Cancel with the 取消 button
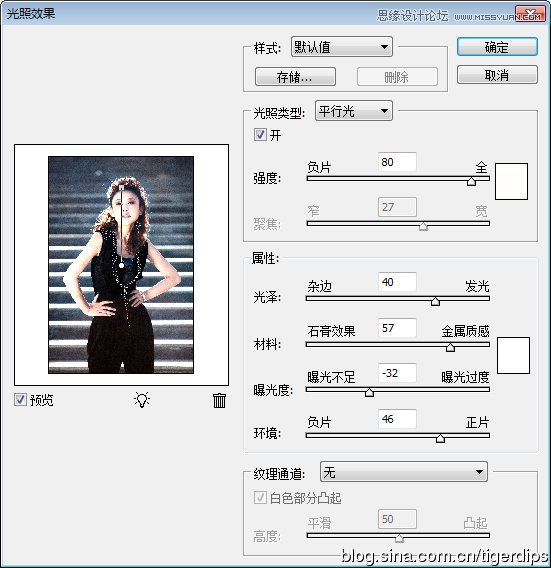The width and height of the screenshot is (551, 568). 497,75
